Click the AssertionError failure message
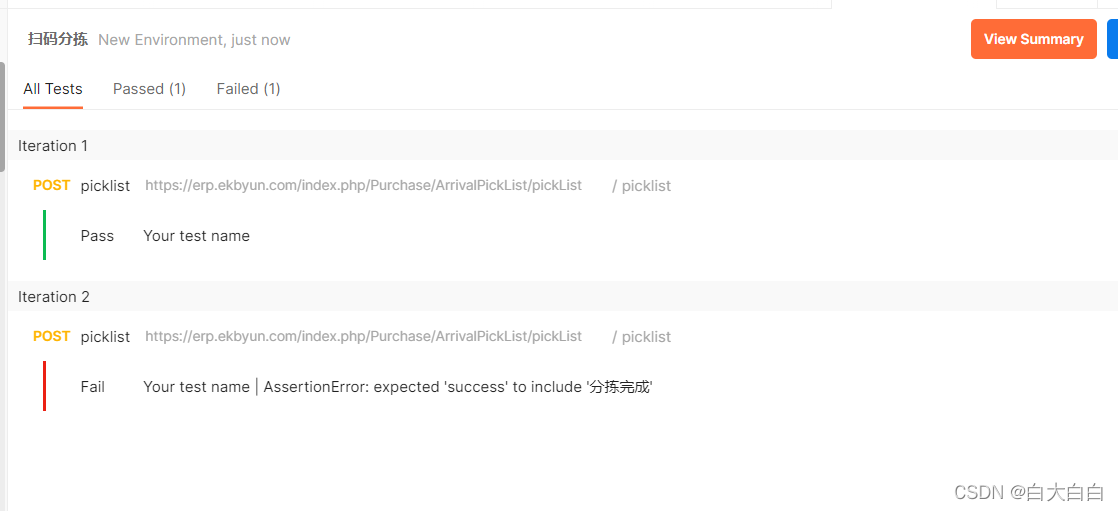This screenshot has width=1118, height=511. (458, 387)
